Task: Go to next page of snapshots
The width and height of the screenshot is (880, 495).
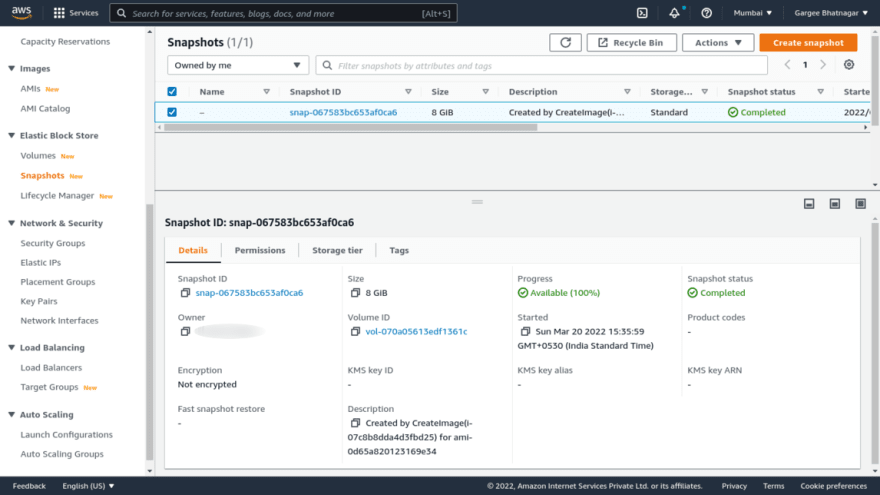Action: click(823, 65)
